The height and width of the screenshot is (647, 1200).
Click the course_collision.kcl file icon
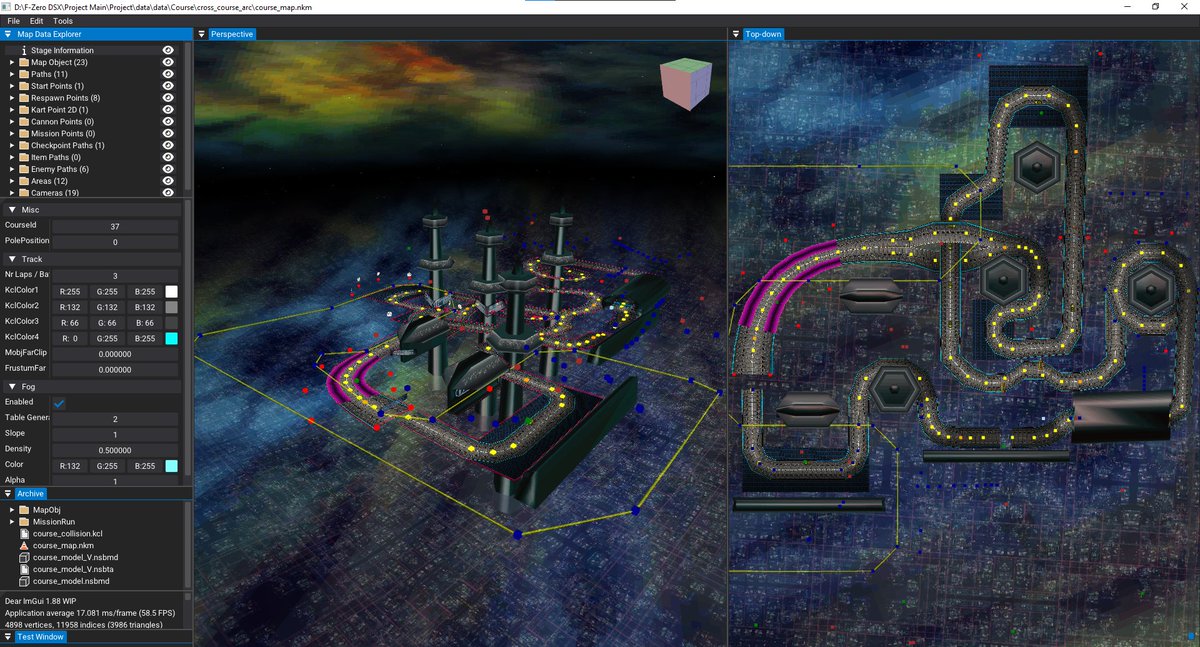[x=24, y=533]
